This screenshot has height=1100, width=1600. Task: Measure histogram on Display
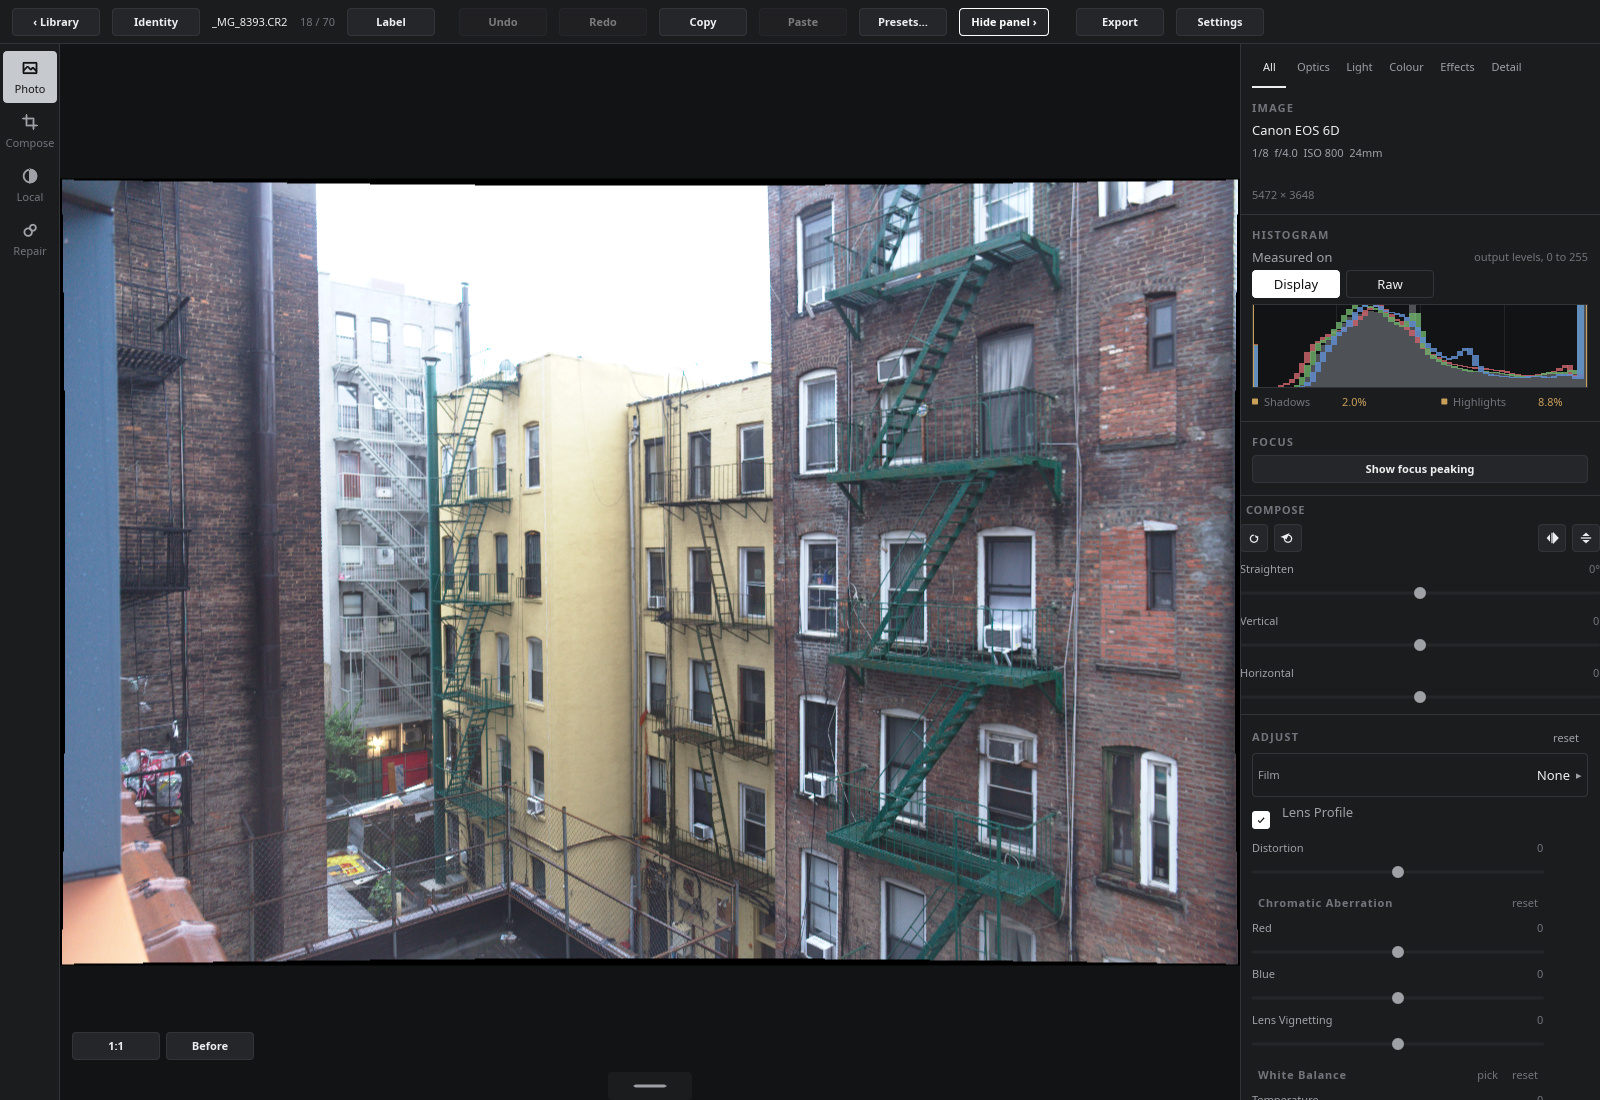(x=1296, y=284)
